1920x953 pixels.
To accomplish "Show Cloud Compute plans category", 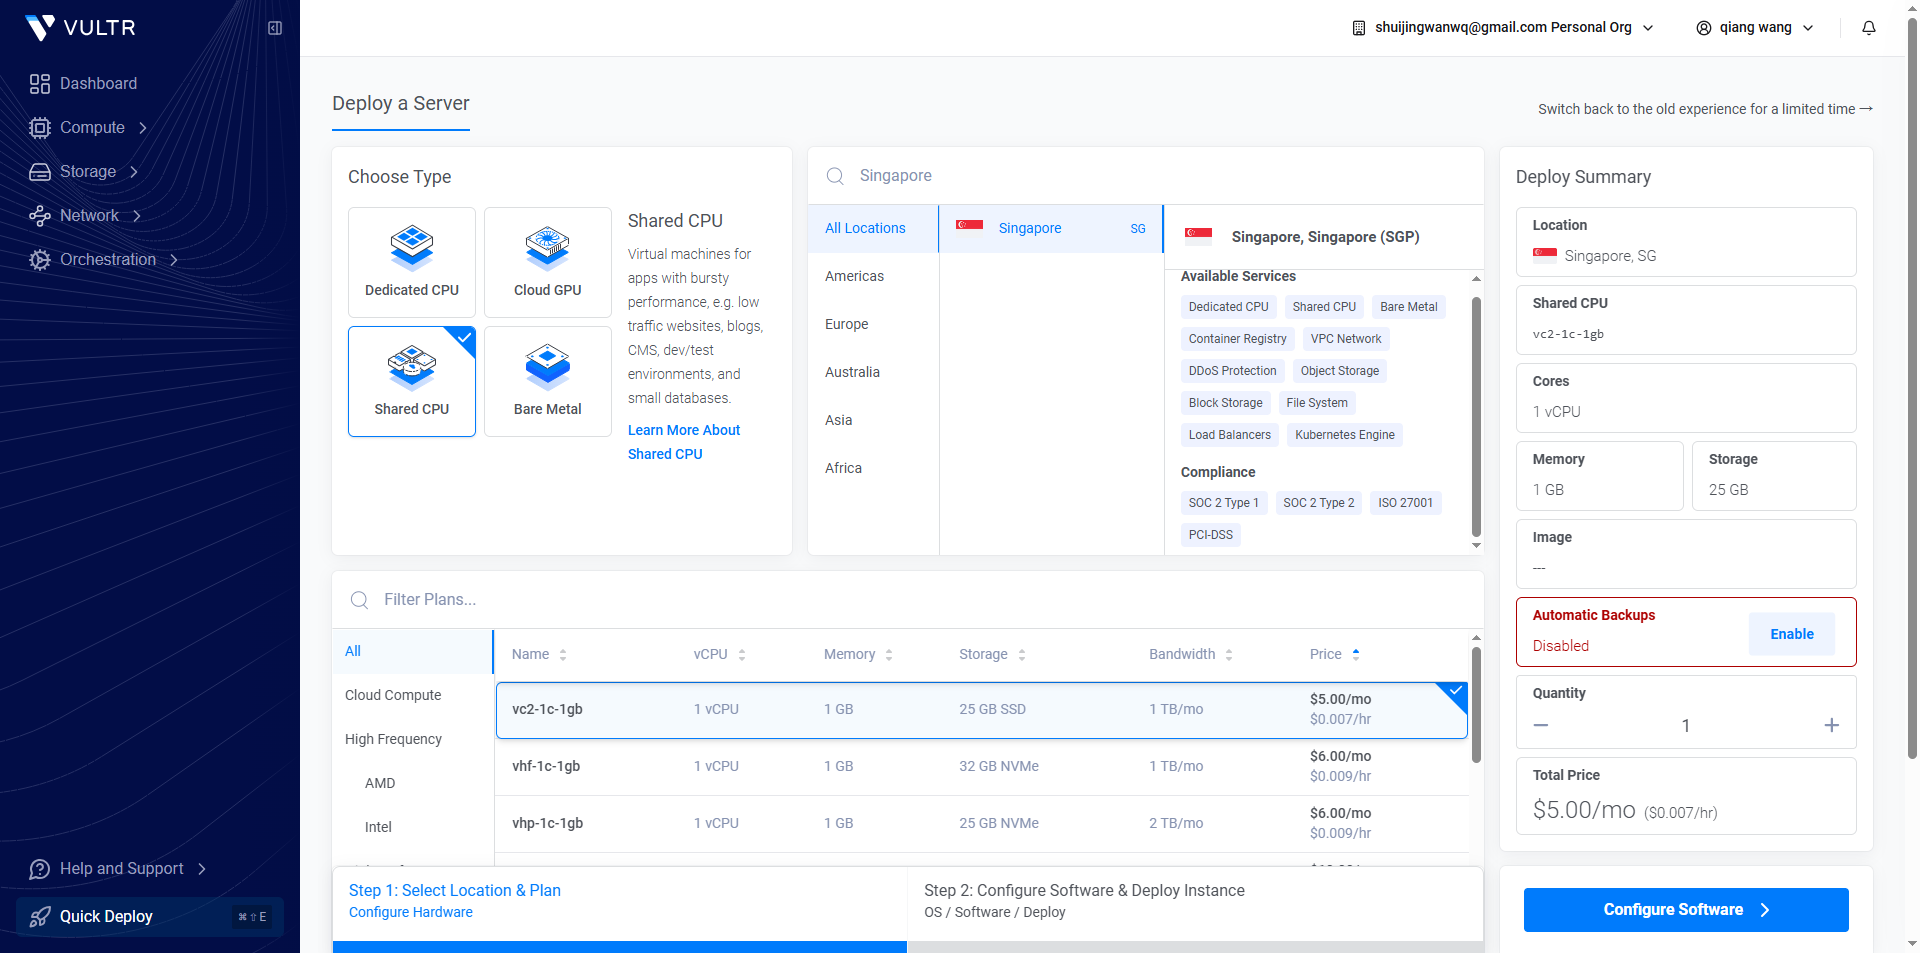I will [x=393, y=695].
